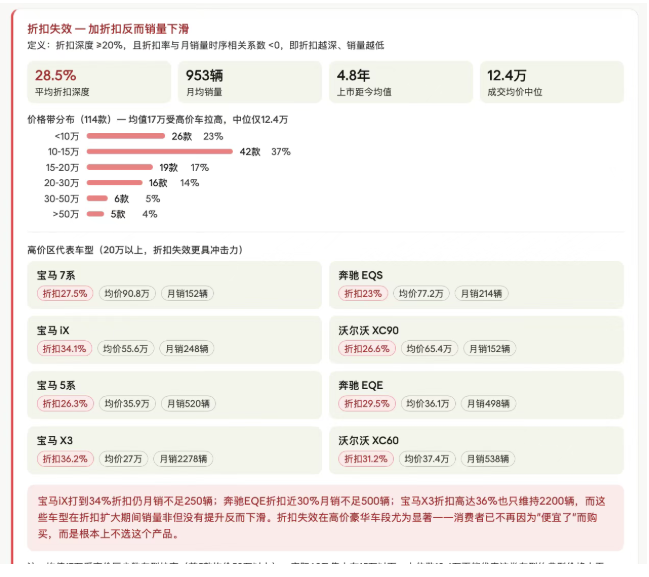Click the 19款 count value
Viewport: 649px width, 577px height.
[x=168, y=167]
